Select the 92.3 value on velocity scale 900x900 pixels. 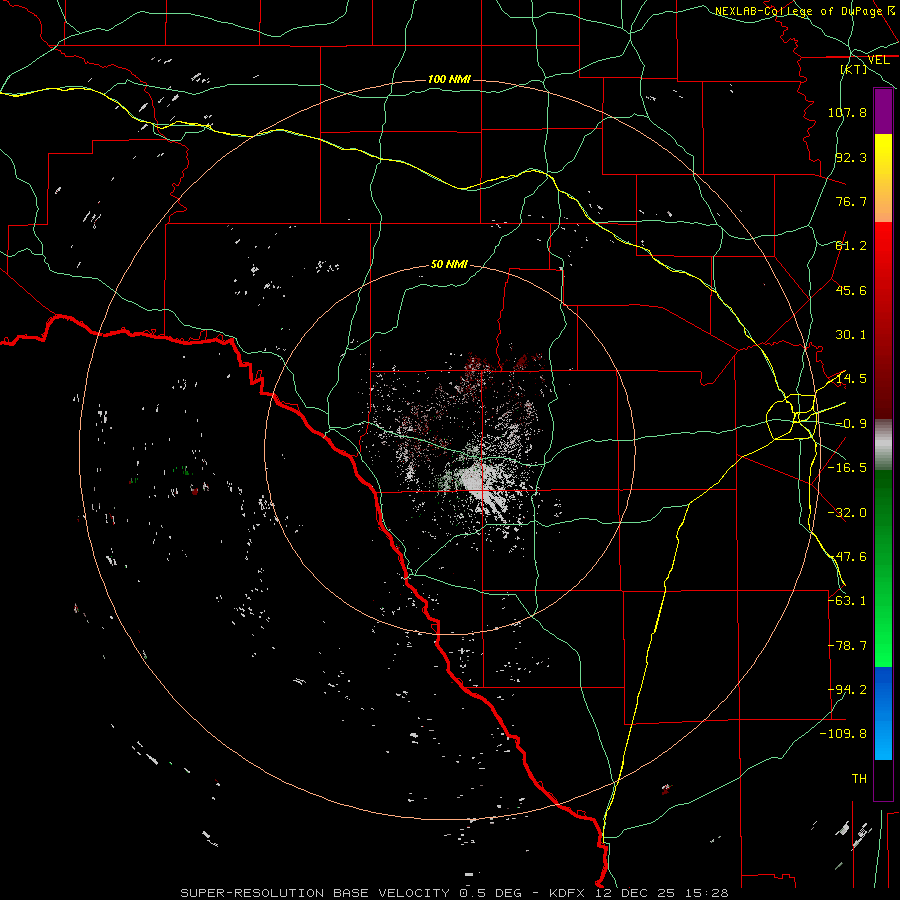tap(851, 157)
